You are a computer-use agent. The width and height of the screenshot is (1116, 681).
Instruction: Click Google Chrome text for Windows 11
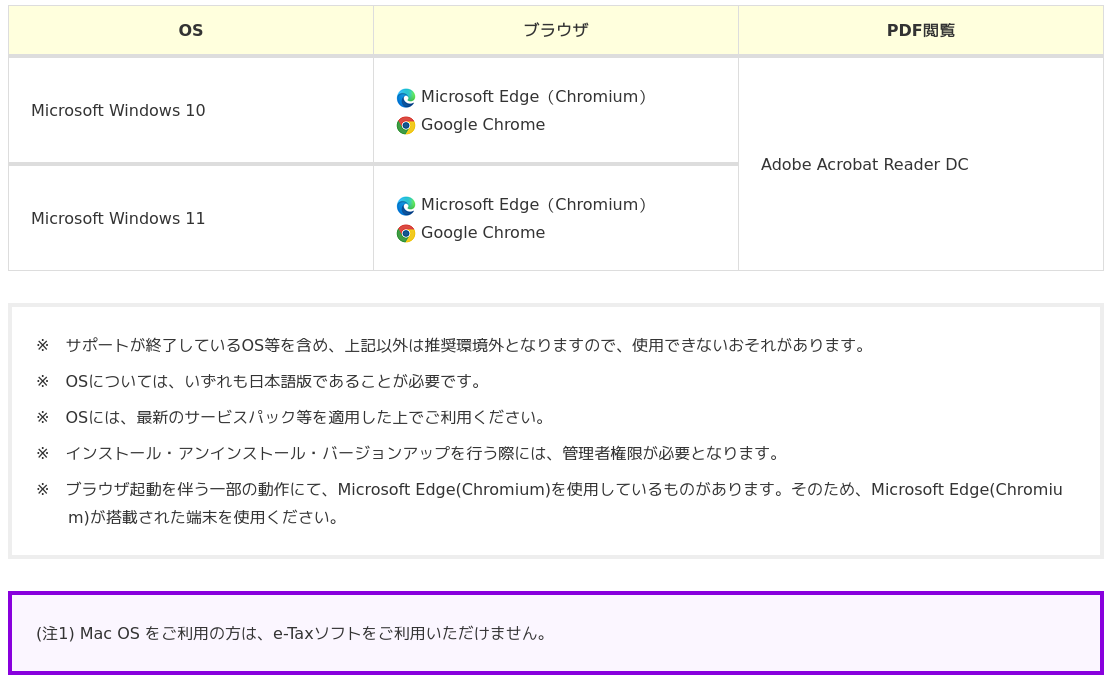click(x=483, y=233)
